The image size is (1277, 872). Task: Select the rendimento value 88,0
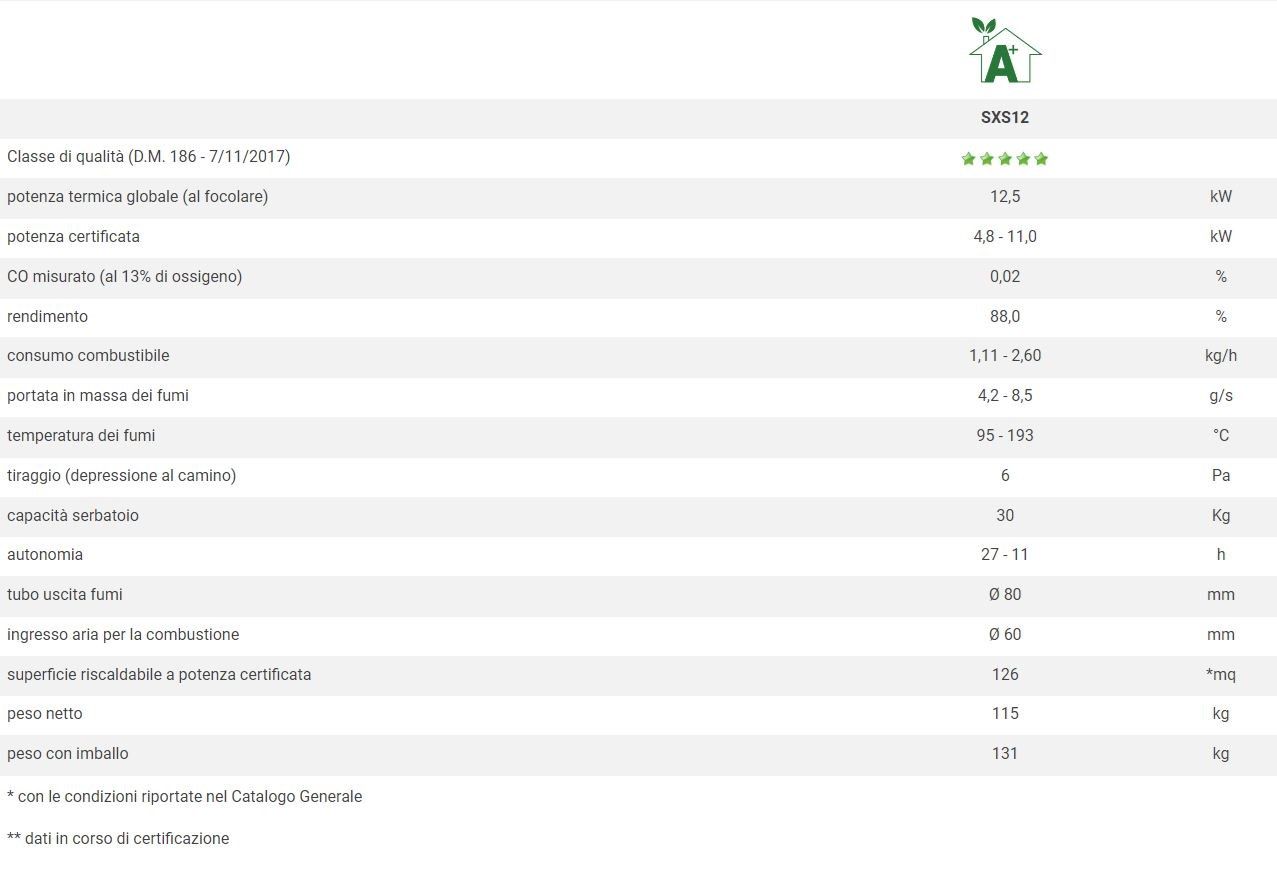(1004, 316)
